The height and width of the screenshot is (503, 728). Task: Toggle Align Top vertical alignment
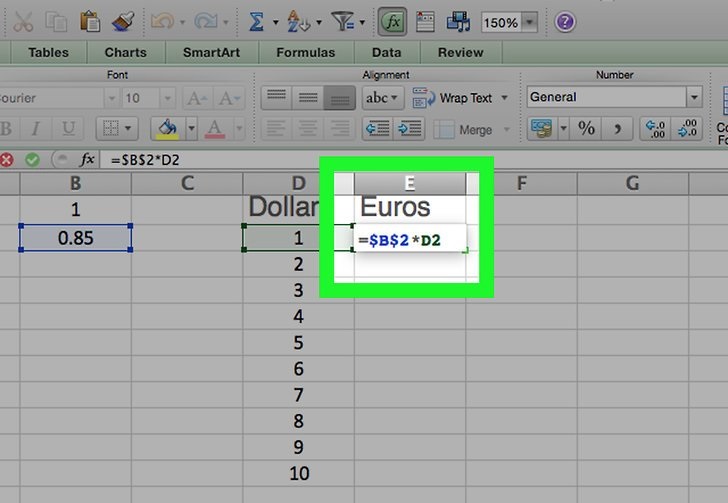[x=277, y=97]
